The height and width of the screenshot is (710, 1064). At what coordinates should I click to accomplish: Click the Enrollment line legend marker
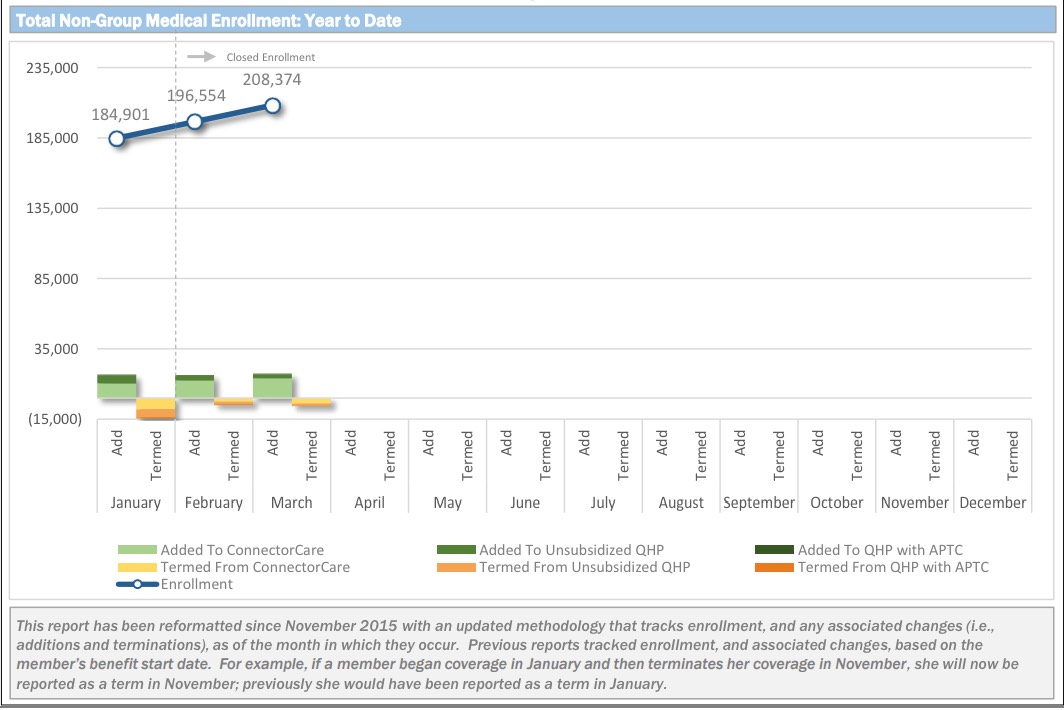point(138,584)
